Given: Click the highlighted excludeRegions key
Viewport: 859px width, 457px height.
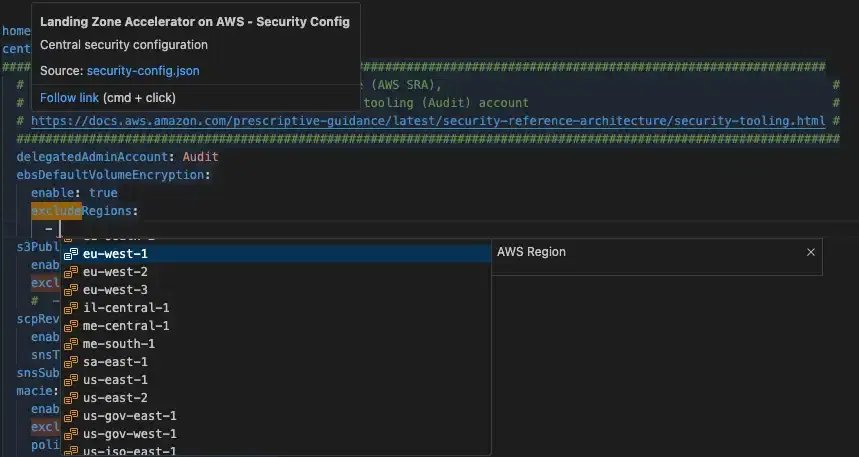Looking at the screenshot, I should click(x=81, y=211).
